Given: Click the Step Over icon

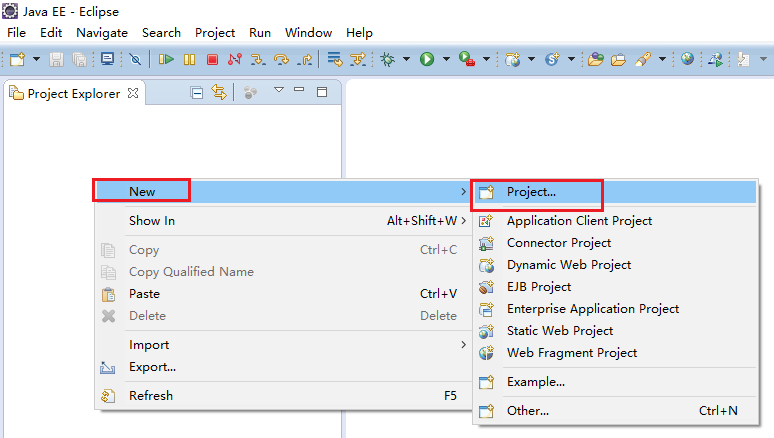Looking at the screenshot, I should tap(281, 59).
